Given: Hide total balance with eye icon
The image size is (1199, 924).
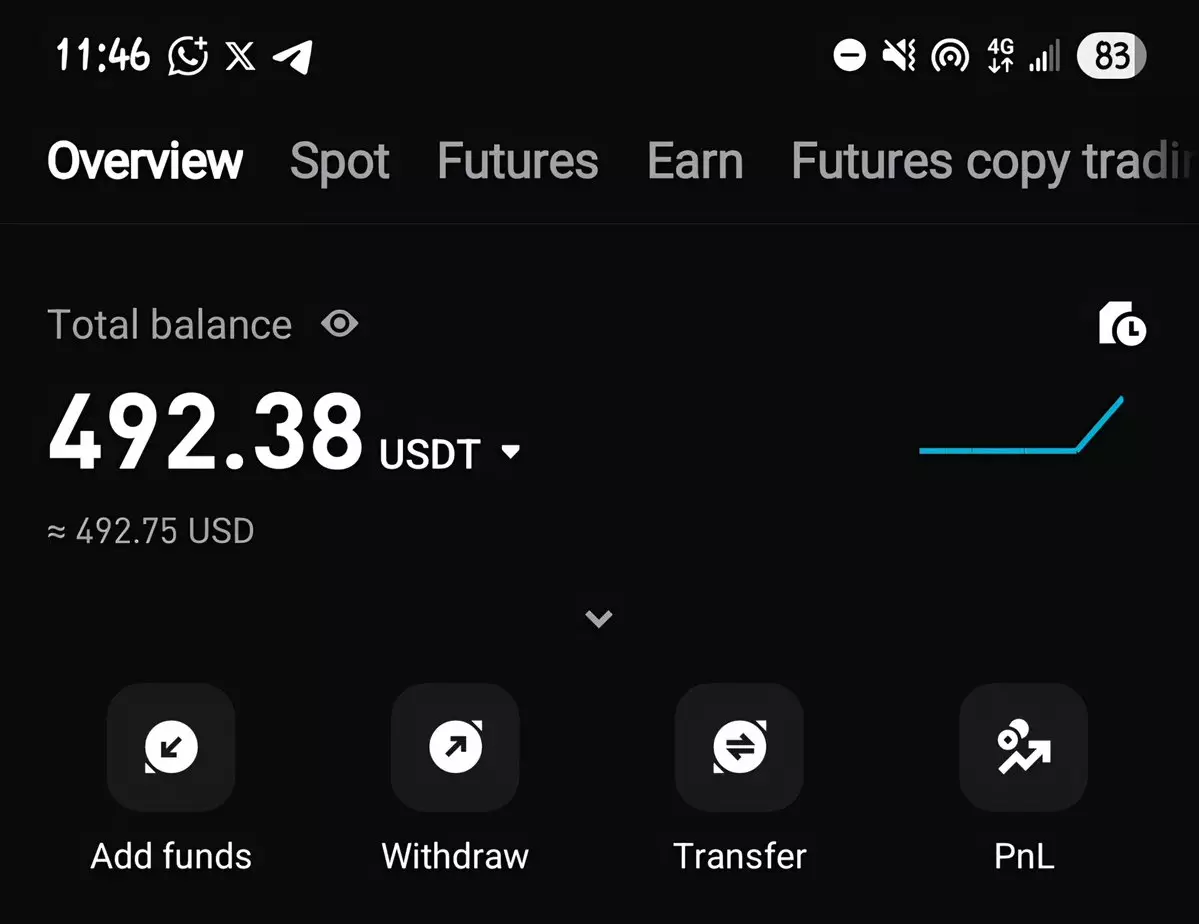Looking at the screenshot, I should [340, 324].
